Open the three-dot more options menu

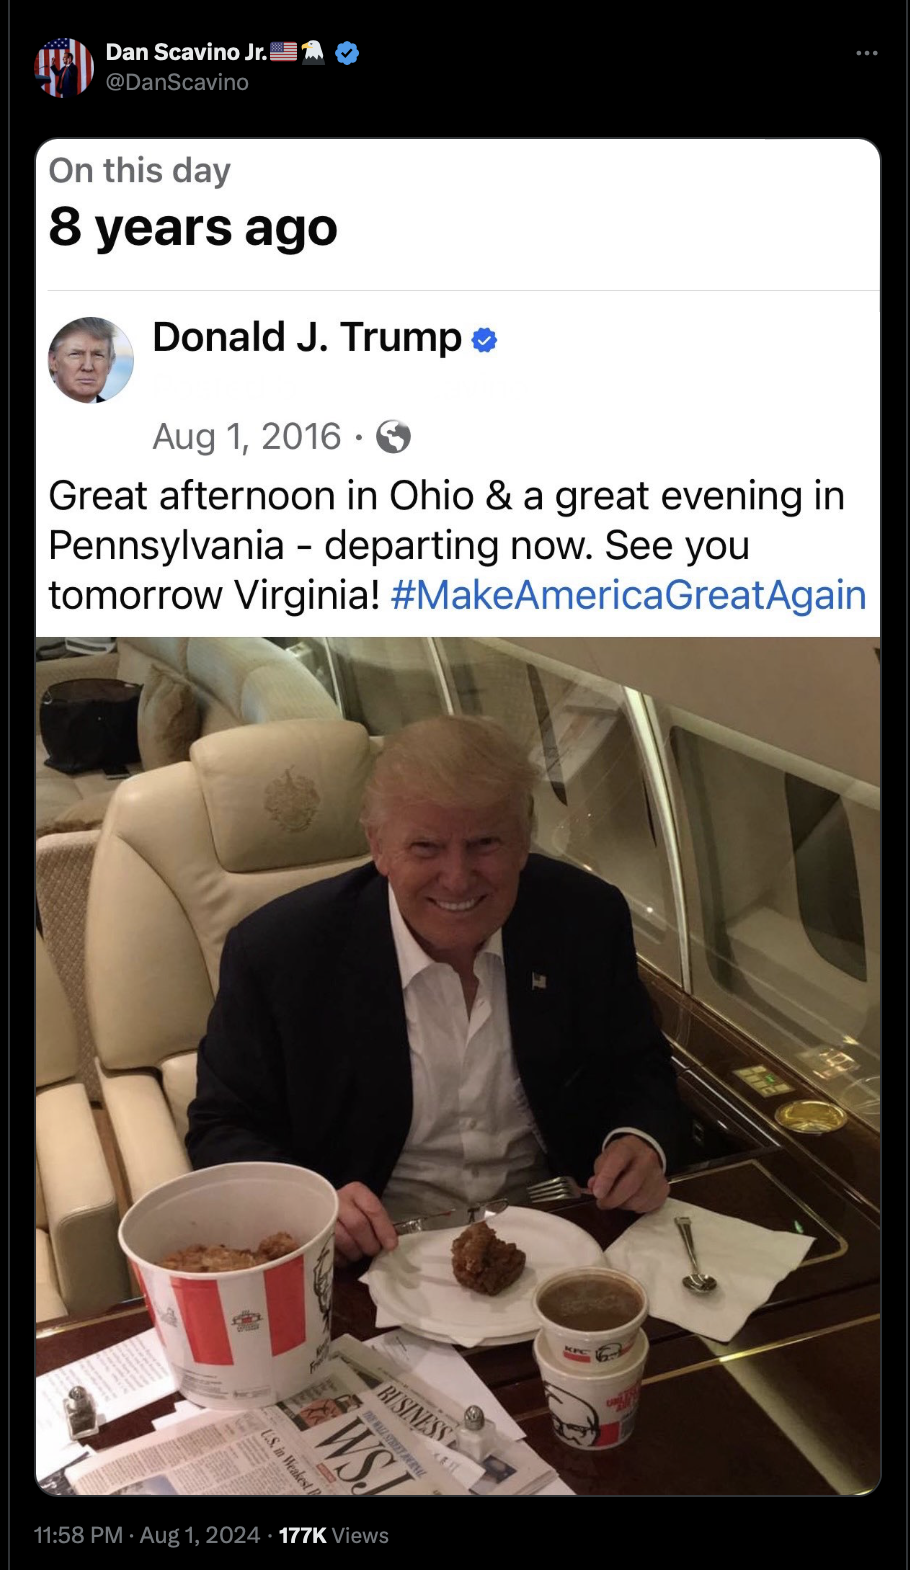(866, 52)
